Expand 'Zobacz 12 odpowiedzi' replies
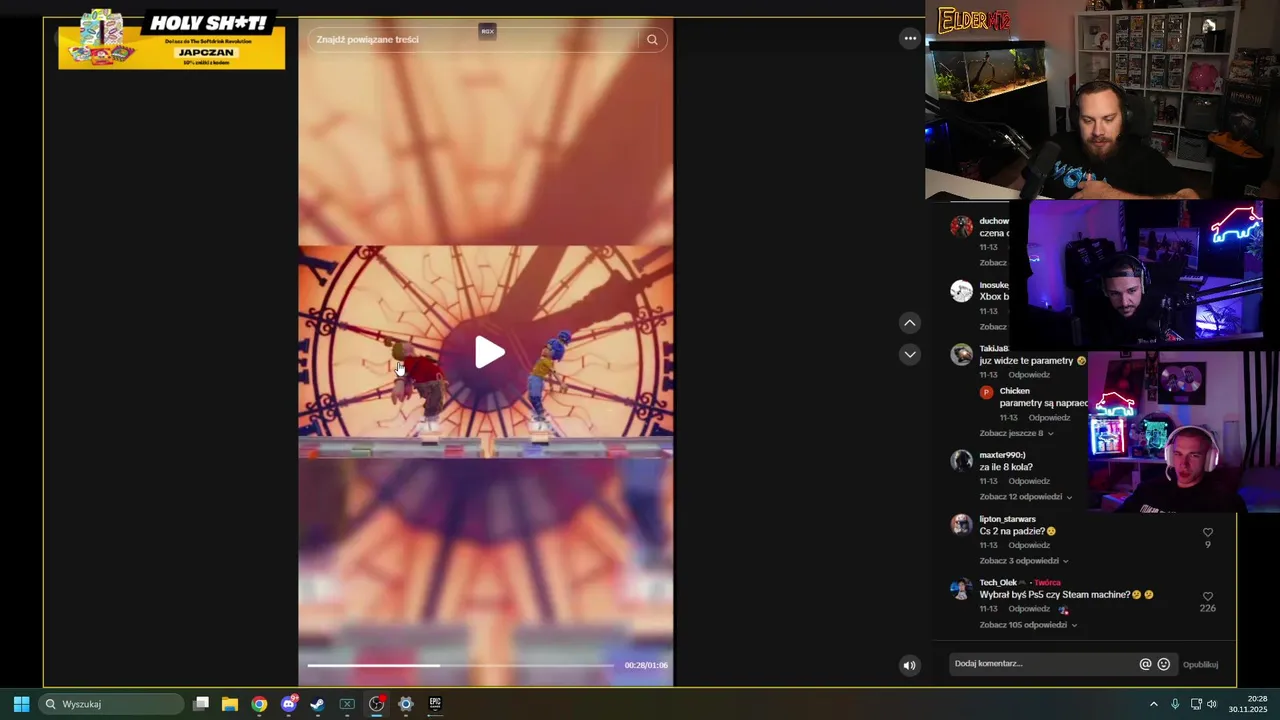 pos(1026,497)
